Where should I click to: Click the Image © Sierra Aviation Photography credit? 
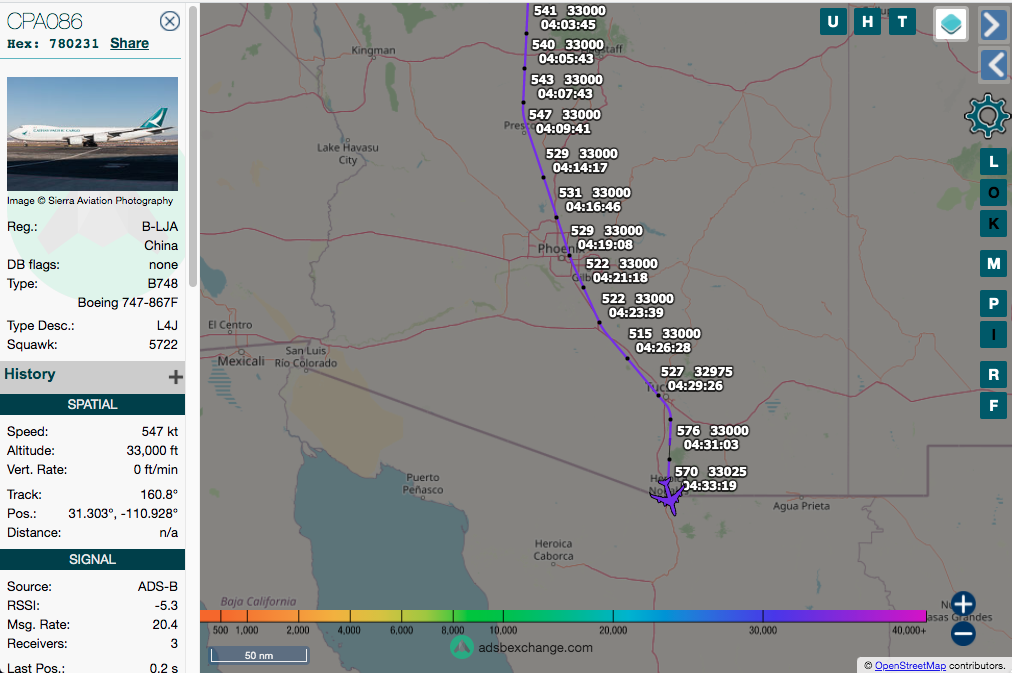[90, 201]
